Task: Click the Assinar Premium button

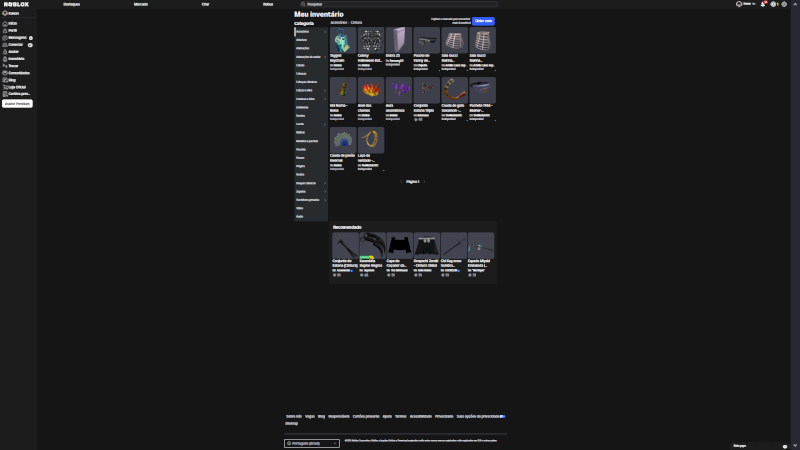Action: click(x=18, y=103)
